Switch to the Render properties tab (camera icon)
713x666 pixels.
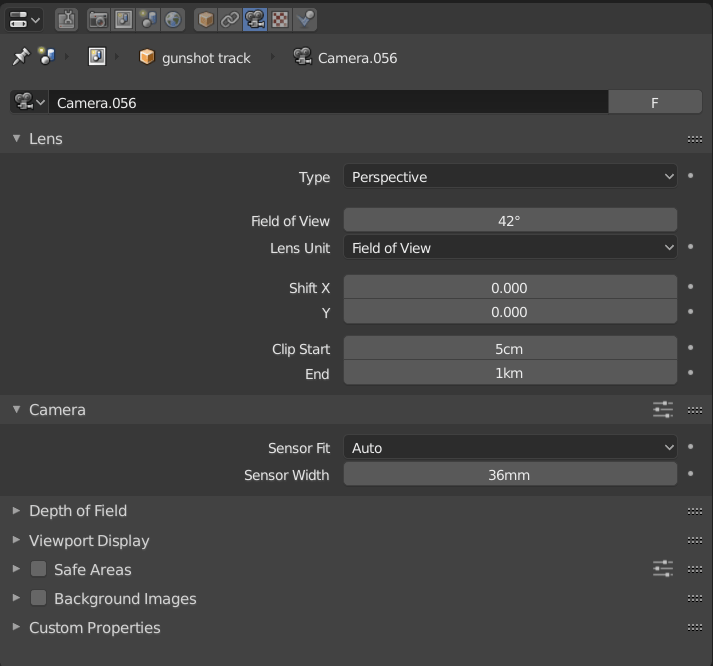click(x=98, y=20)
